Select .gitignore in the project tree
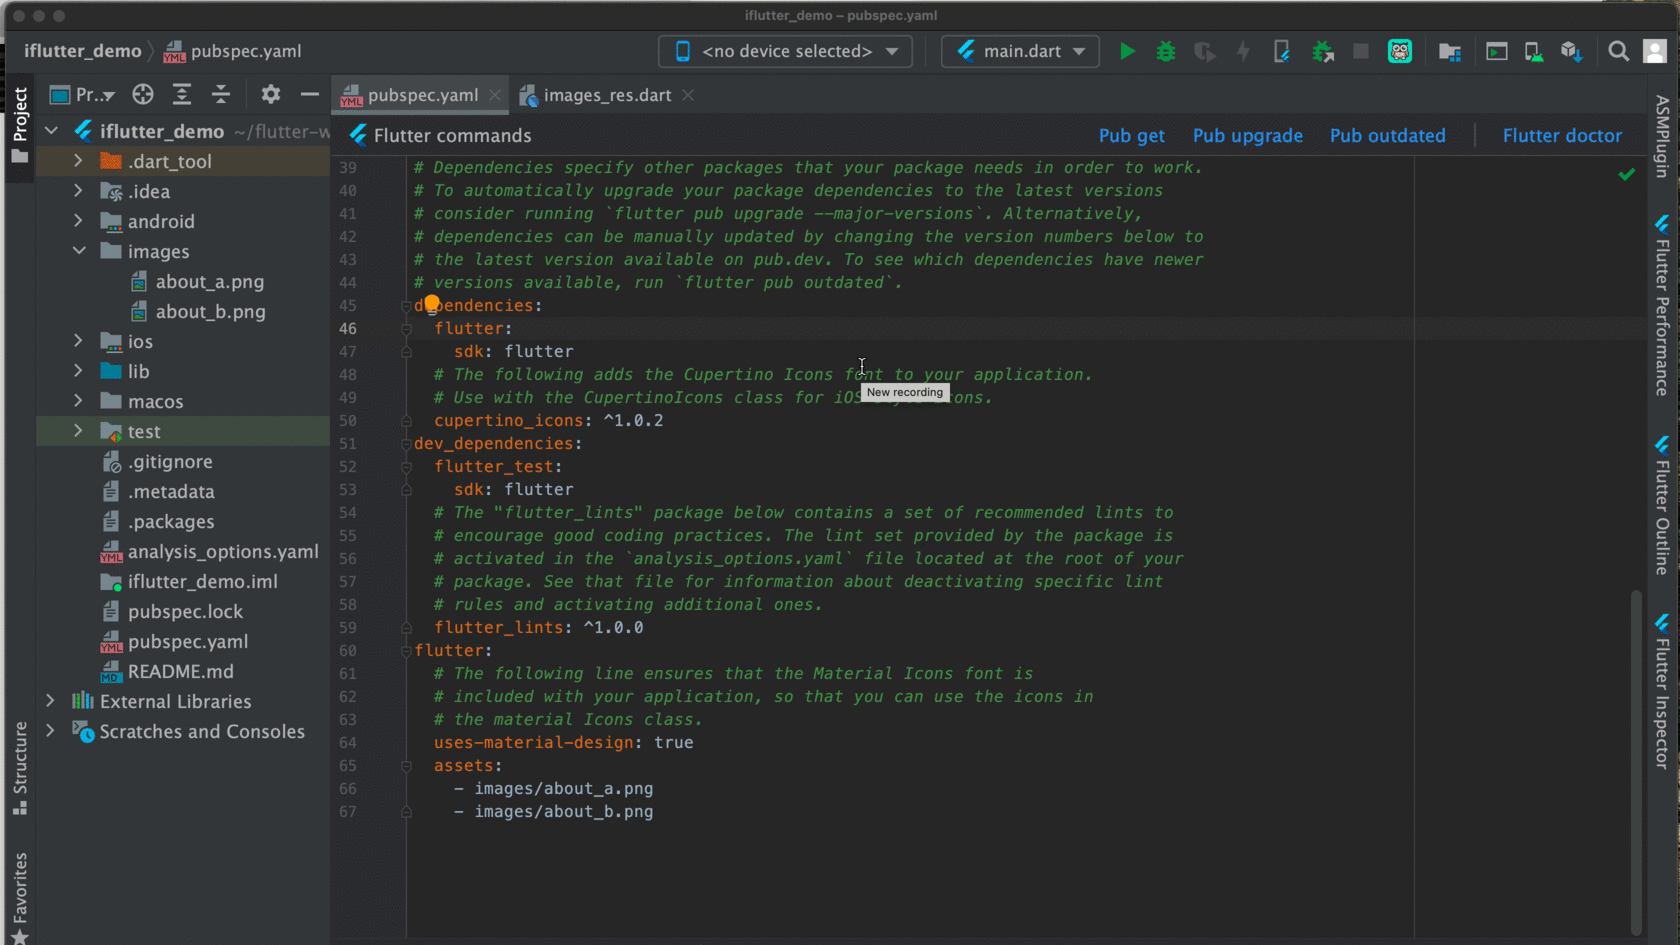 pyautogui.click(x=170, y=461)
